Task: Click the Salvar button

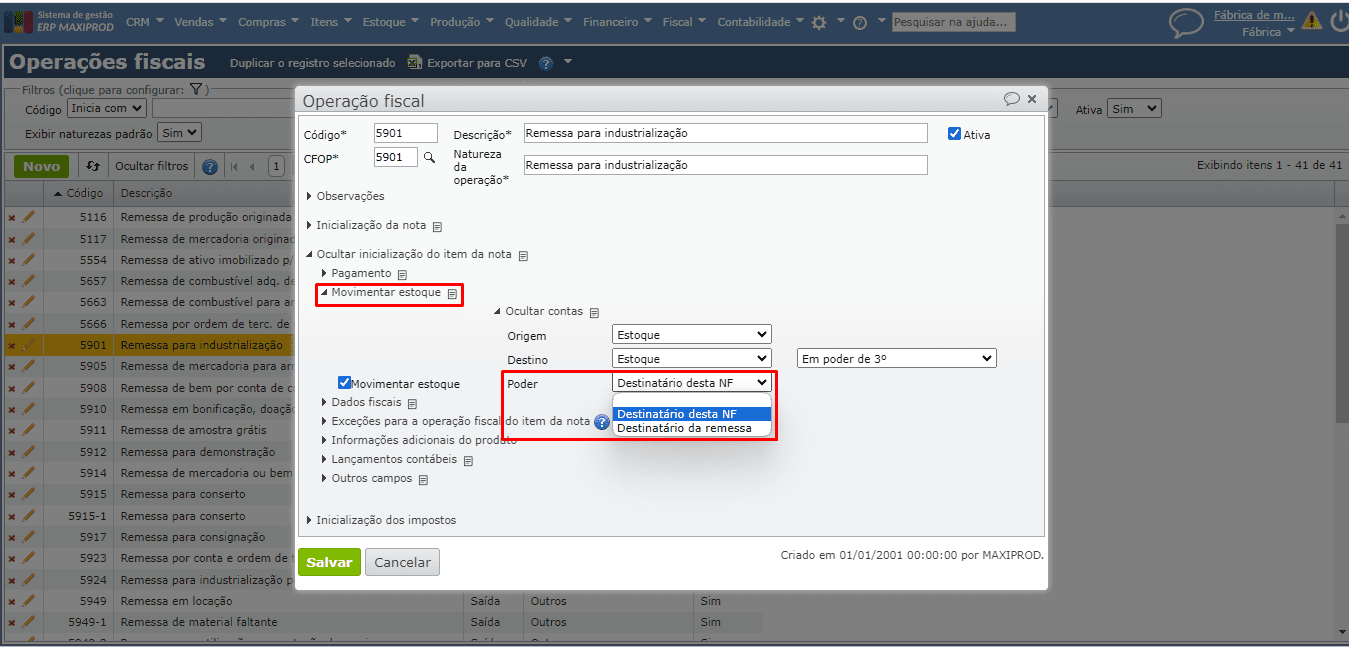Action: pyautogui.click(x=329, y=562)
